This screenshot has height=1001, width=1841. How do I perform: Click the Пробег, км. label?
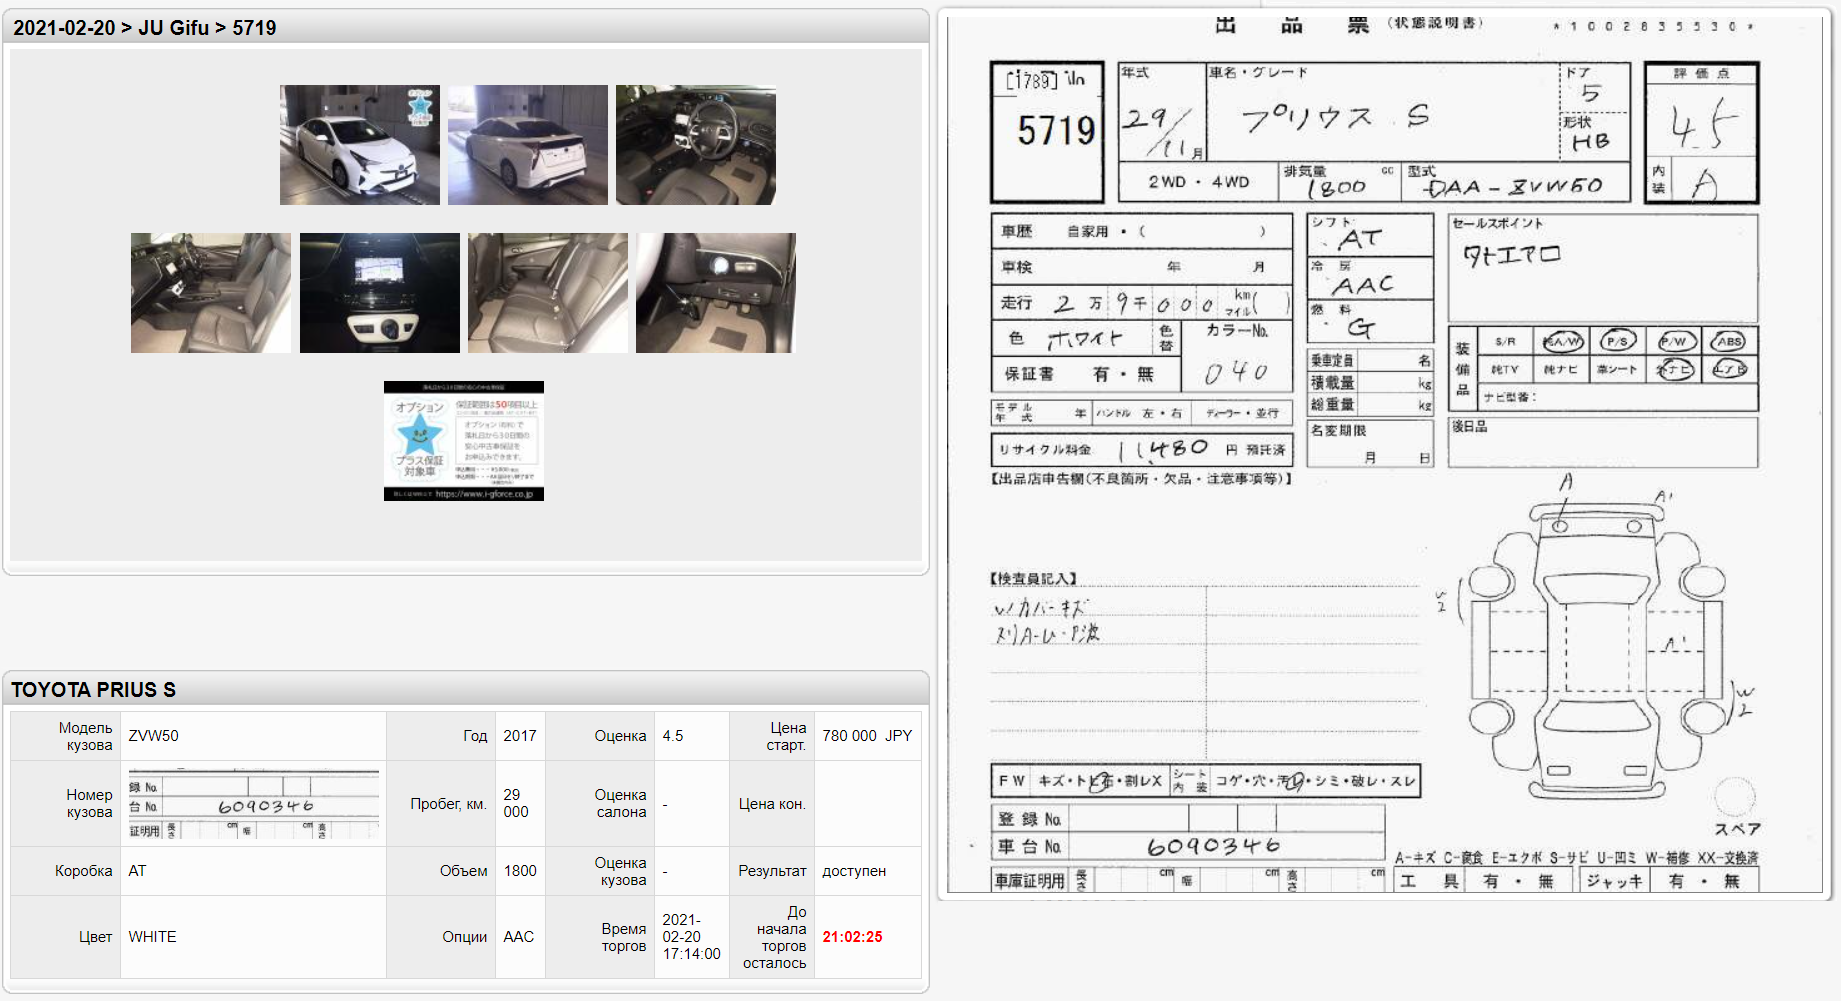click(449, 804)
